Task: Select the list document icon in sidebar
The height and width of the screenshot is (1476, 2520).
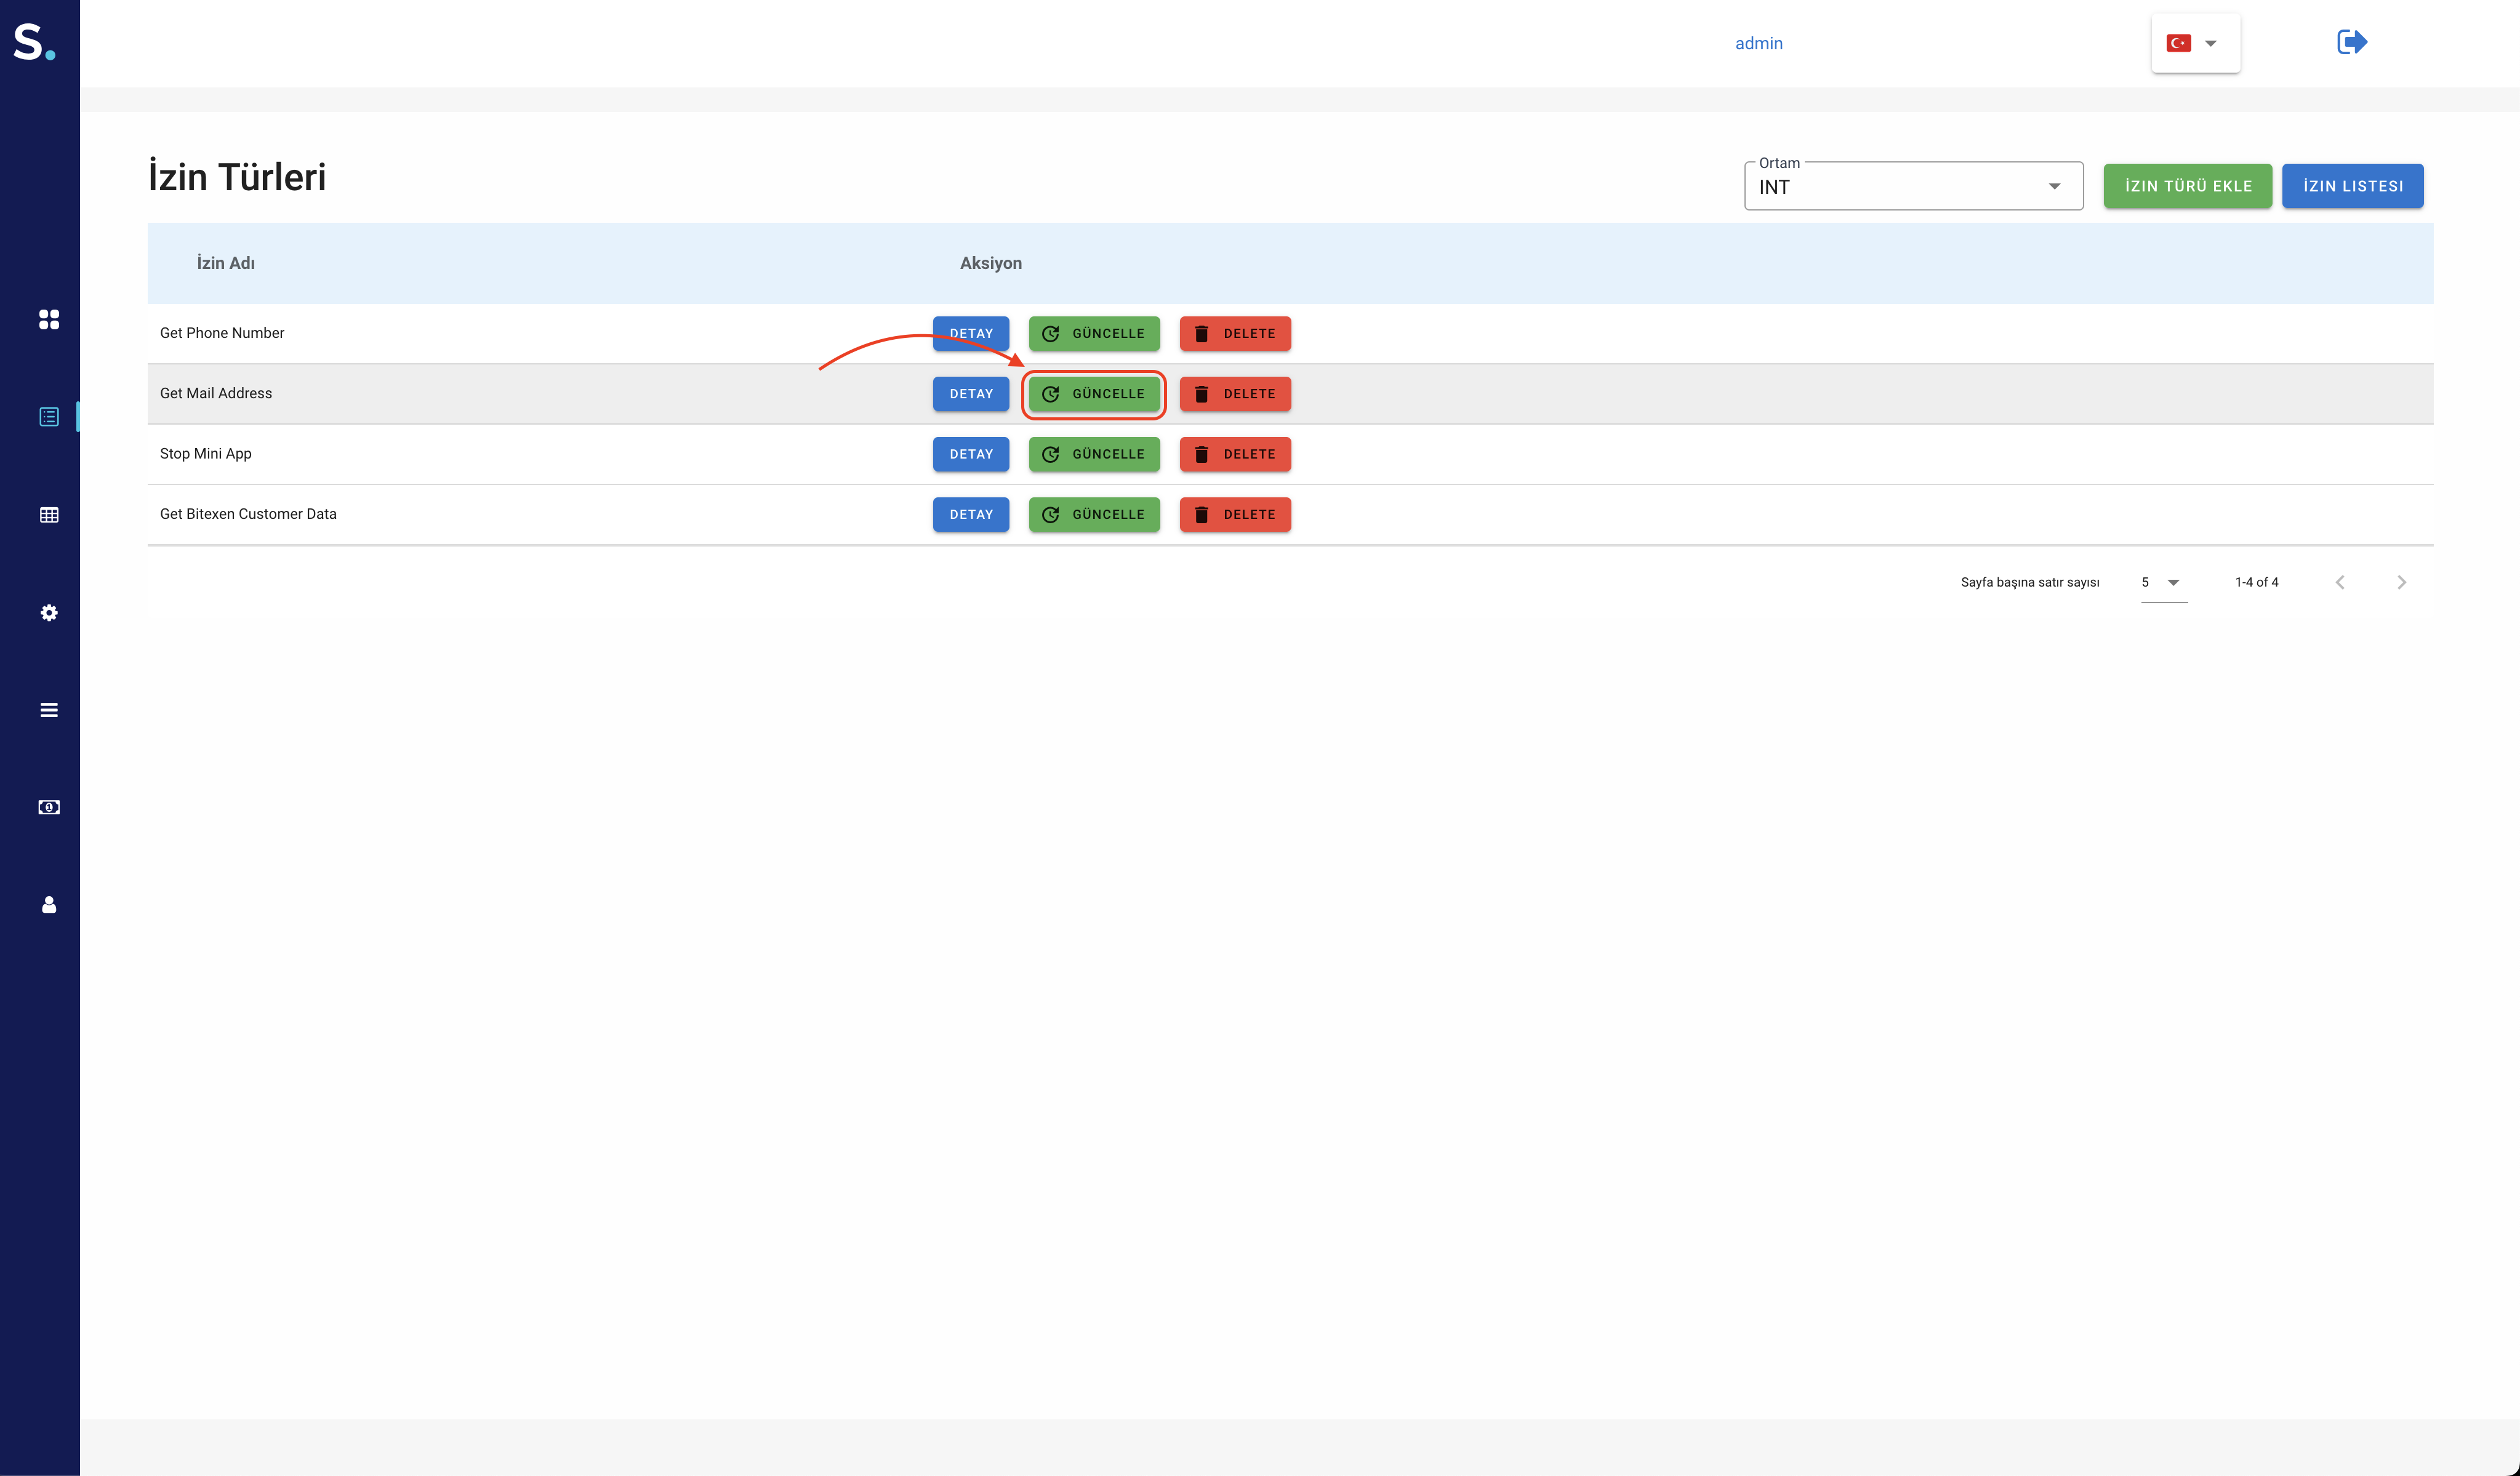Action: pos(48,417)
